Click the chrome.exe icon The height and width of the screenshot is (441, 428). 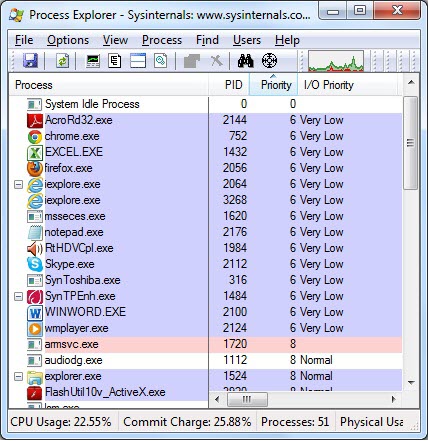click(x=35, y=137)
